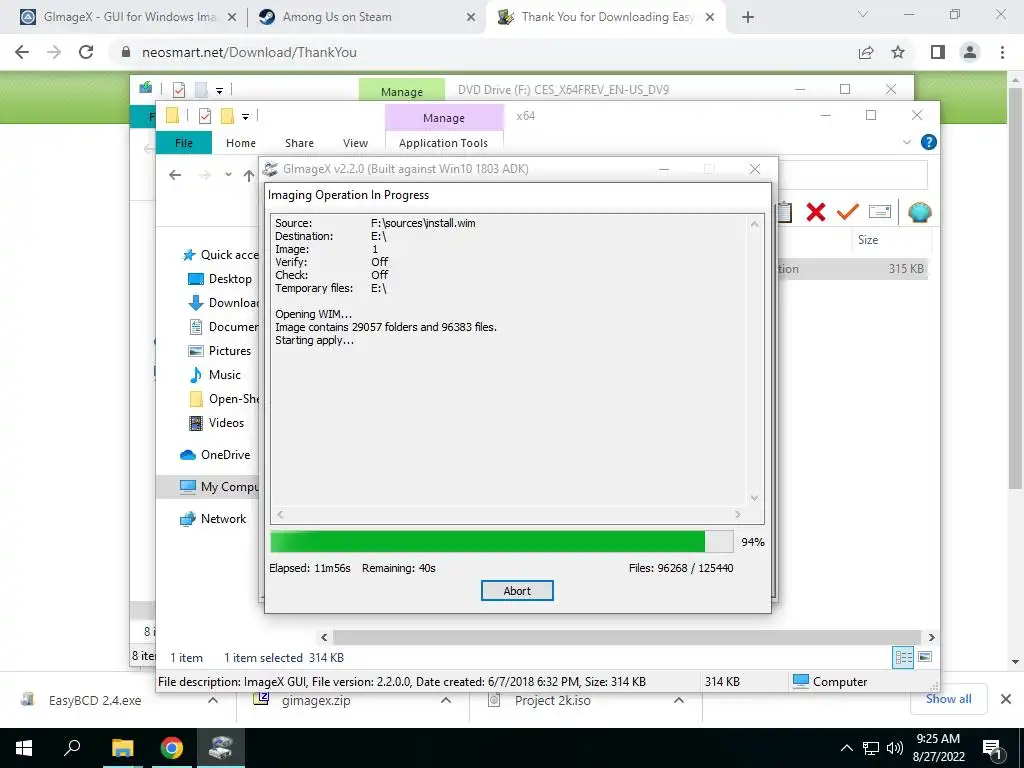Open Chrome profile avatar
The width and height of the screenshot is (1024, 768).
point(970,52)
